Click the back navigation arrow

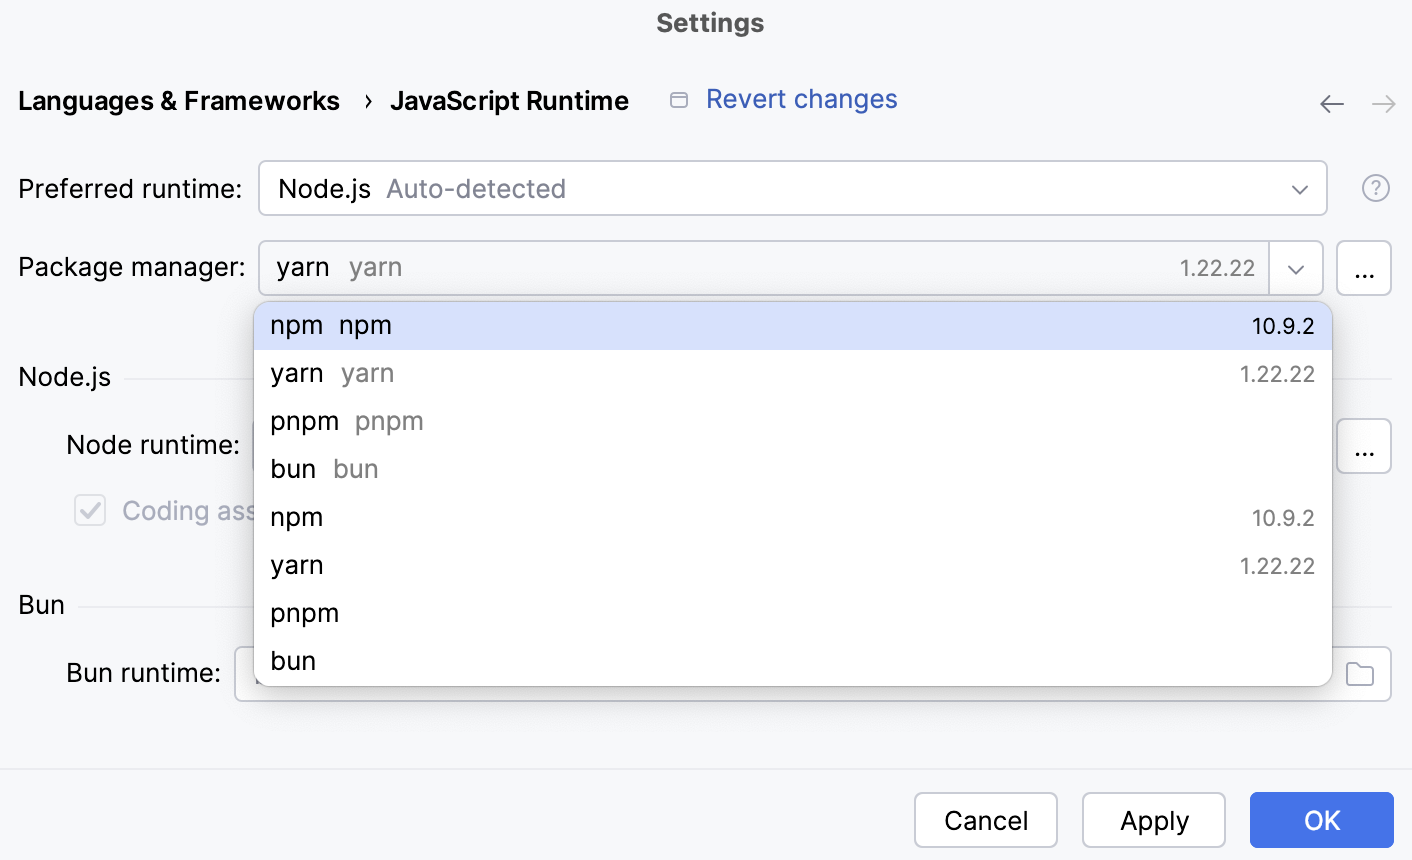click(1332, 103)
